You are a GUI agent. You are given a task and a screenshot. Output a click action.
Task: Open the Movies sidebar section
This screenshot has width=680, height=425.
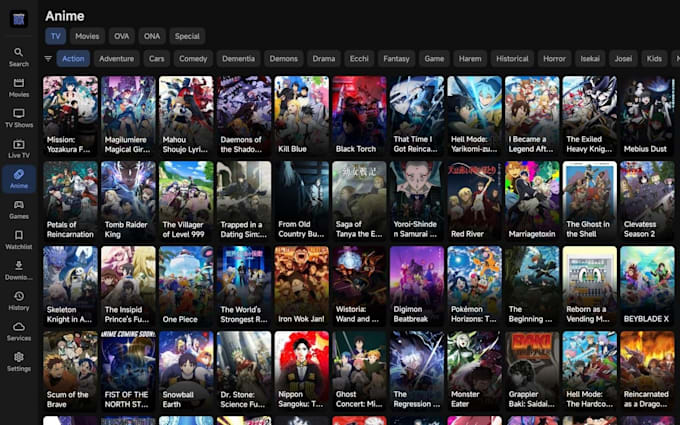point(19,88)
